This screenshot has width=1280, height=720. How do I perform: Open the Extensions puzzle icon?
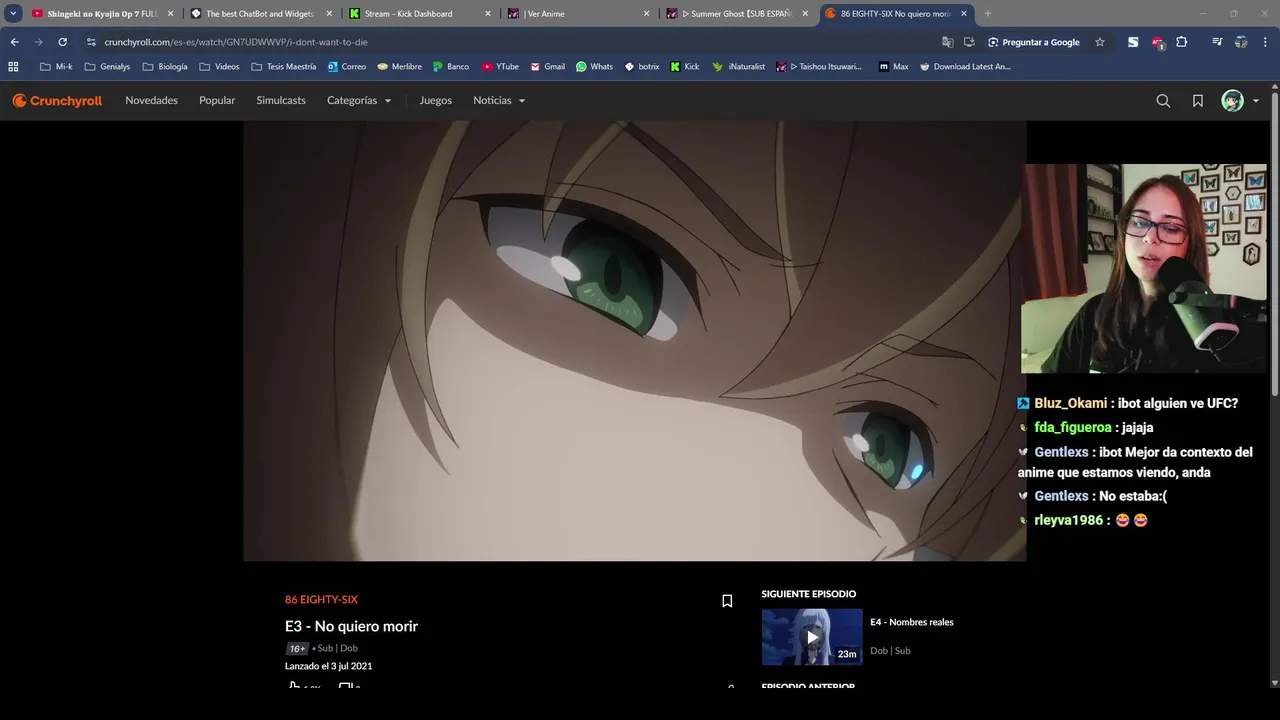tap(1181, 42)
